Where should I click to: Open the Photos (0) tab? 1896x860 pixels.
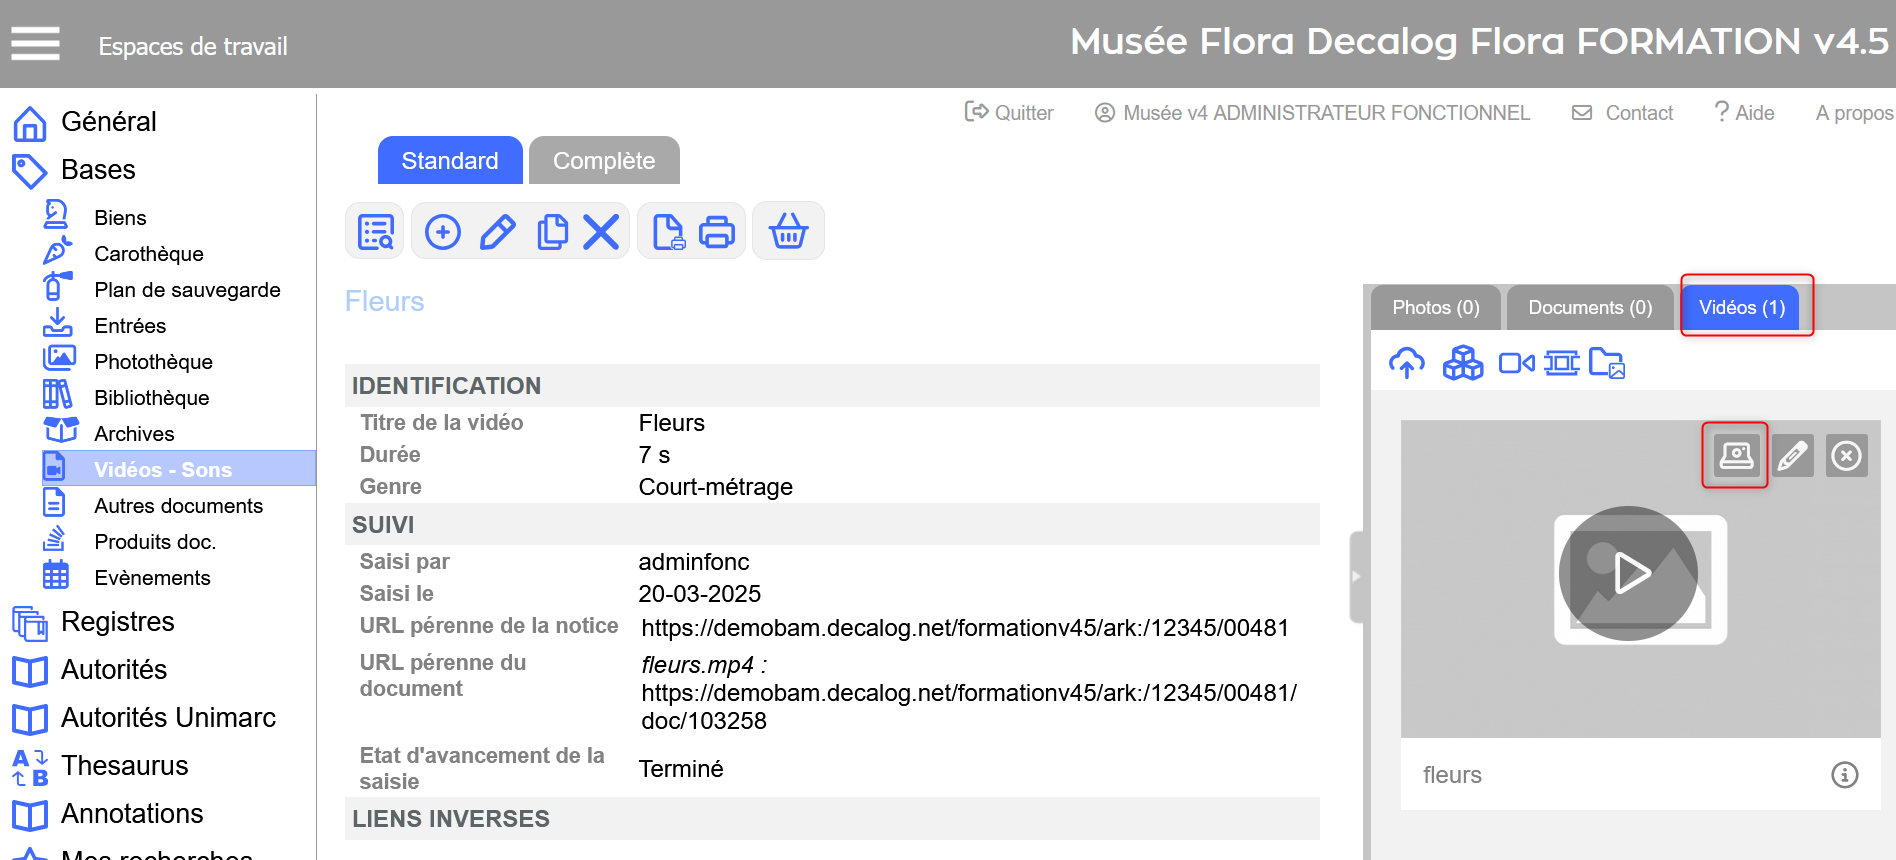pyautogui.click(x=1435, y=308)
